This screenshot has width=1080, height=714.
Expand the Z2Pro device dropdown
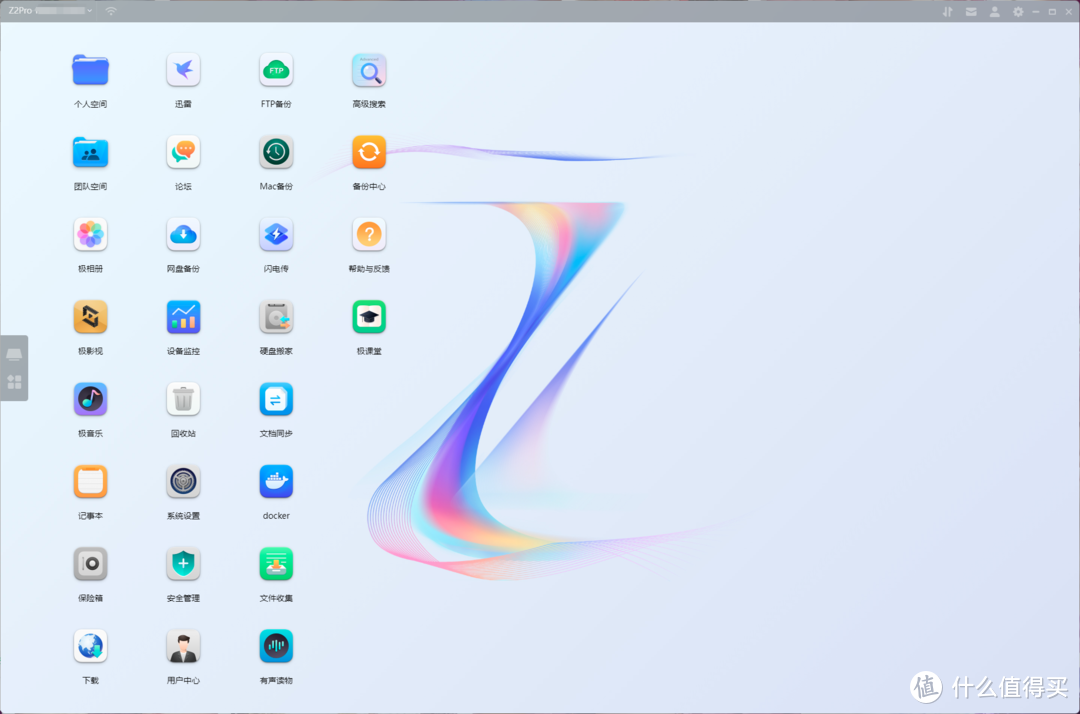point(90,11)
